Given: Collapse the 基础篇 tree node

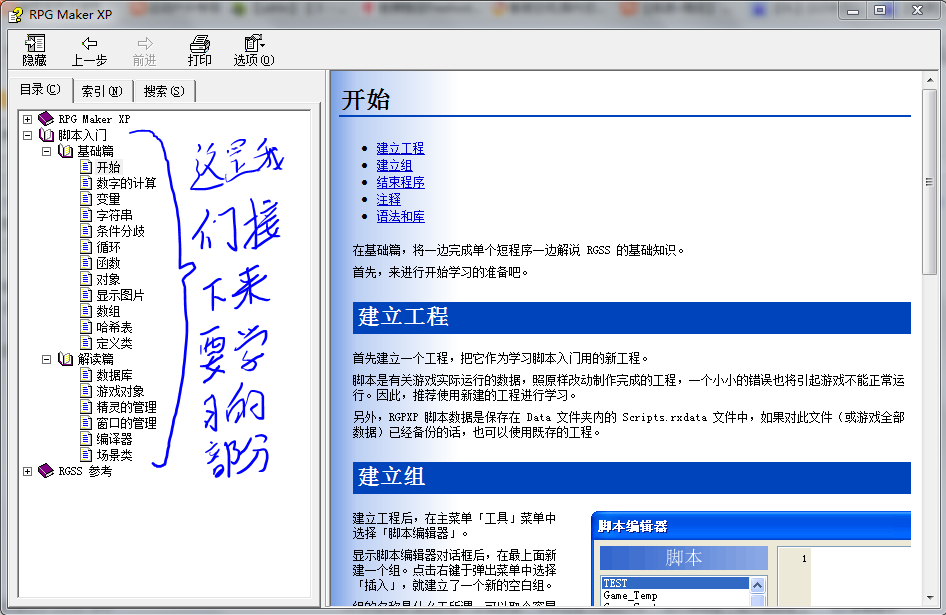Looking at the screenshot, I should (x=46, y=151).
